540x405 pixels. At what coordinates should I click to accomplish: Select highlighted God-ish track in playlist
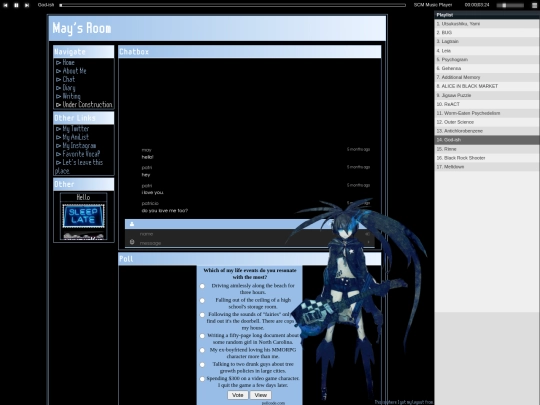point(487,140)
